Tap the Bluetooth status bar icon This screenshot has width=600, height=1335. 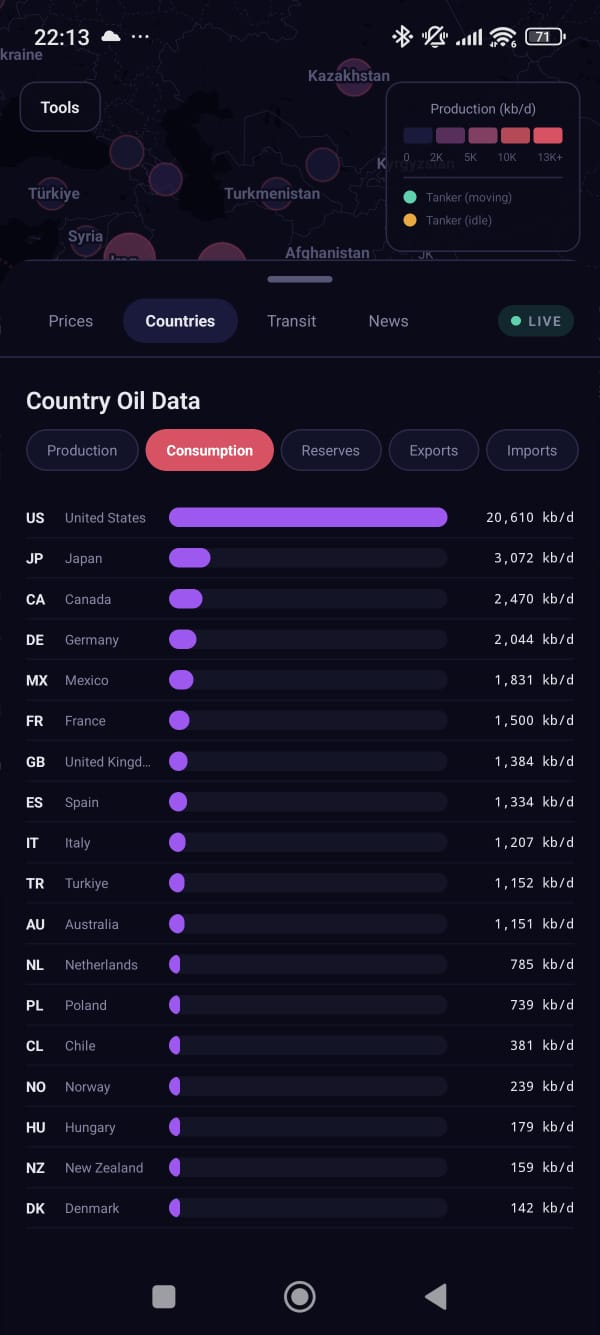point(402,37)
